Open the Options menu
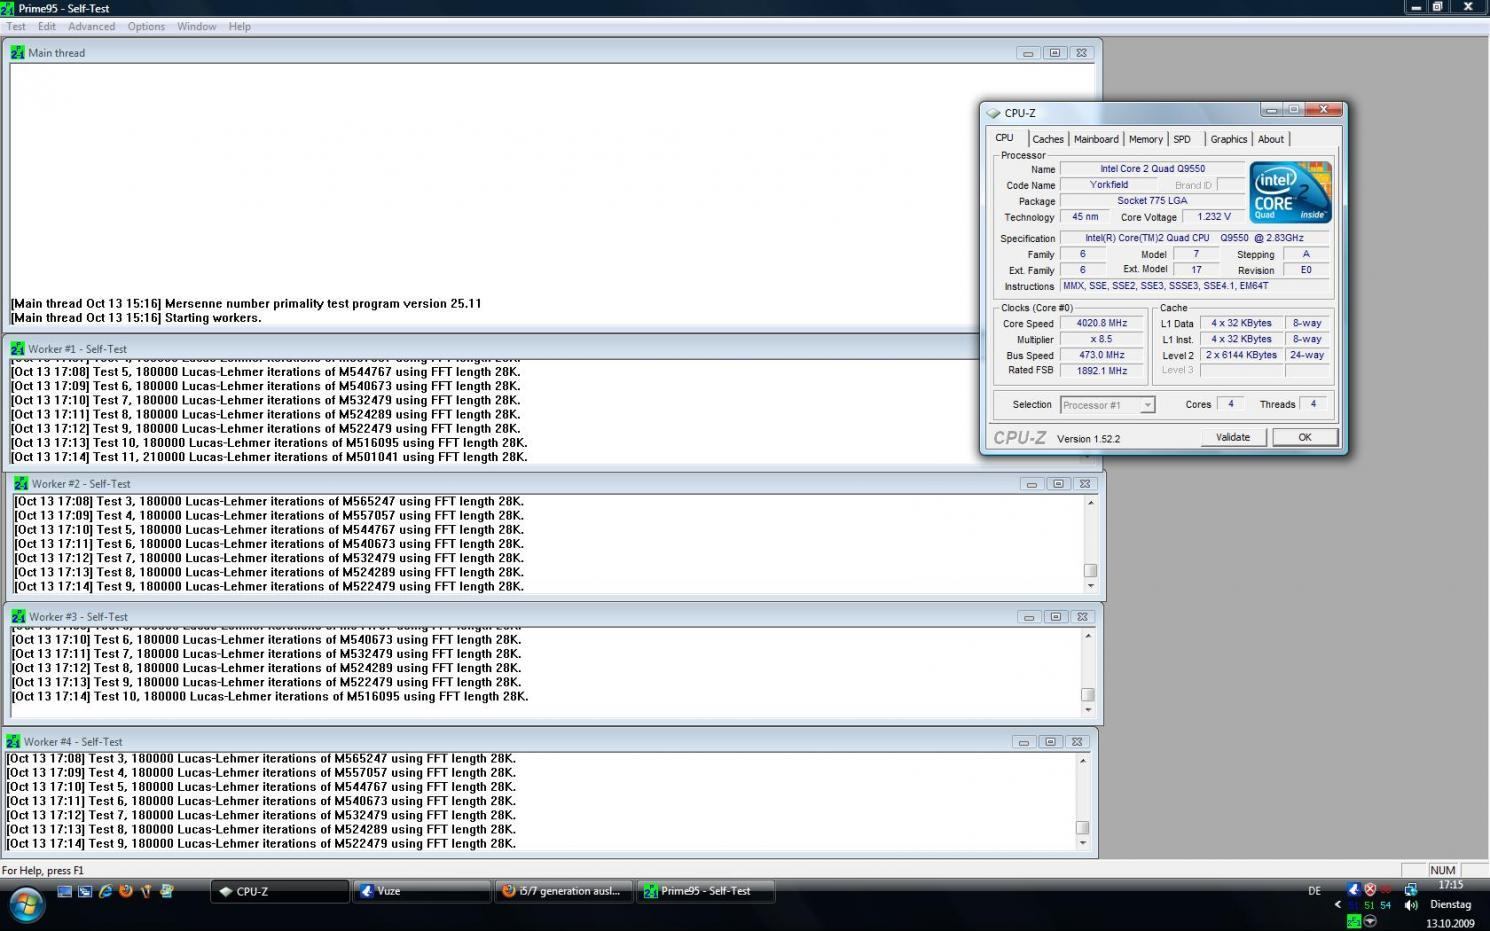The width and height of the screenshot is (1490, 931). pyautogui.click(x=146, y=26)
